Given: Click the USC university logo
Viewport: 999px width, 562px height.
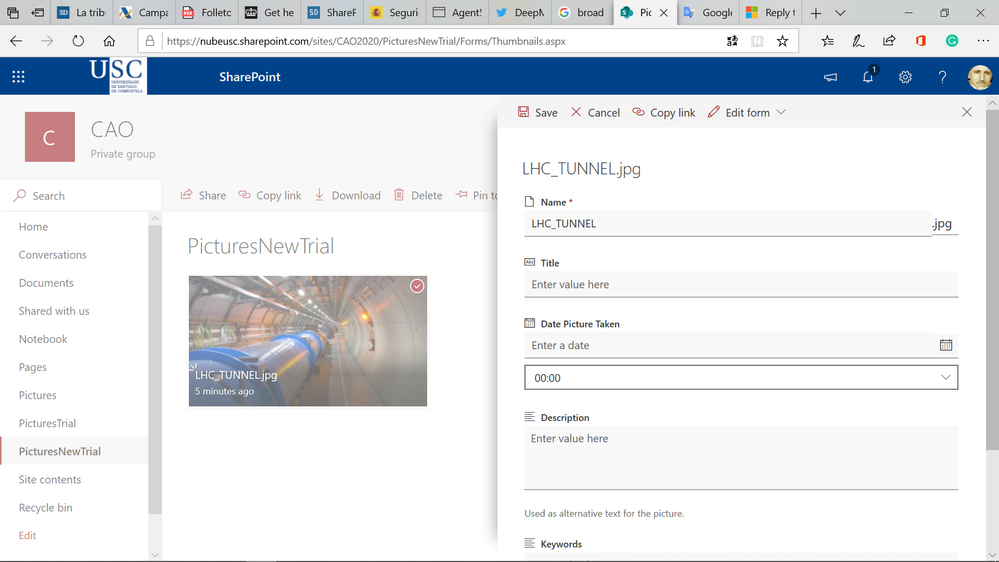Looking at the screenshot, I should pyautogui.click(x=118, y=76).
